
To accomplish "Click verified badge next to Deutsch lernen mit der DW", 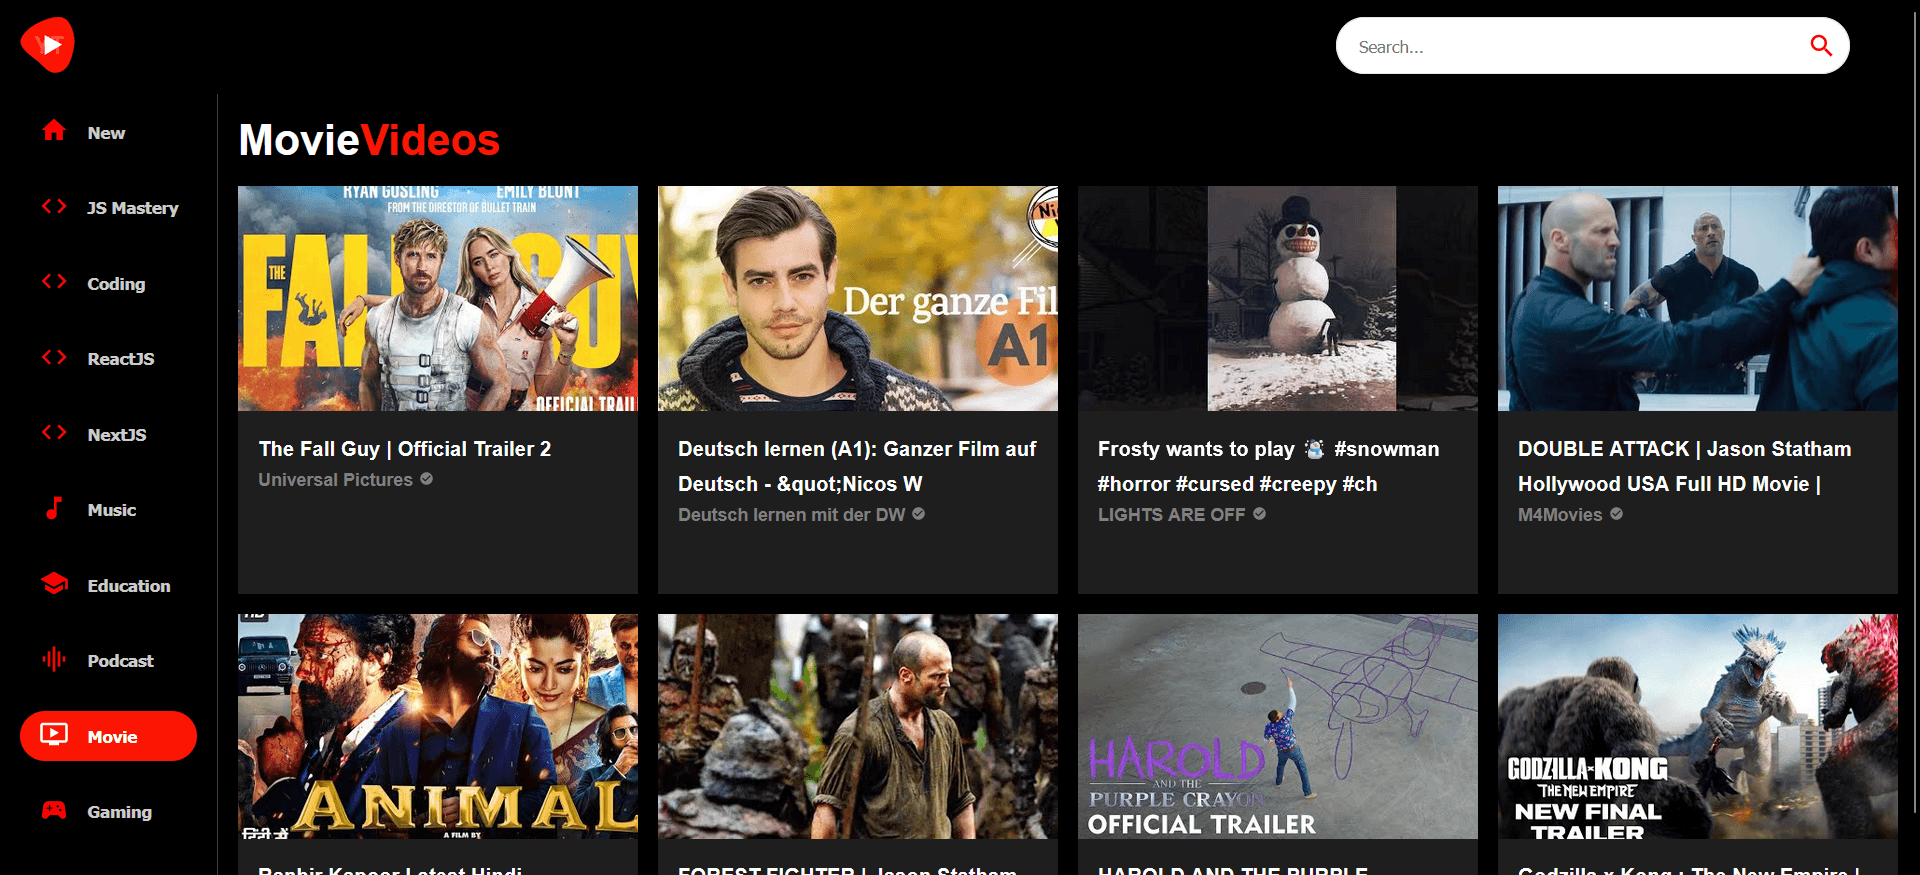I will point(919,514).
